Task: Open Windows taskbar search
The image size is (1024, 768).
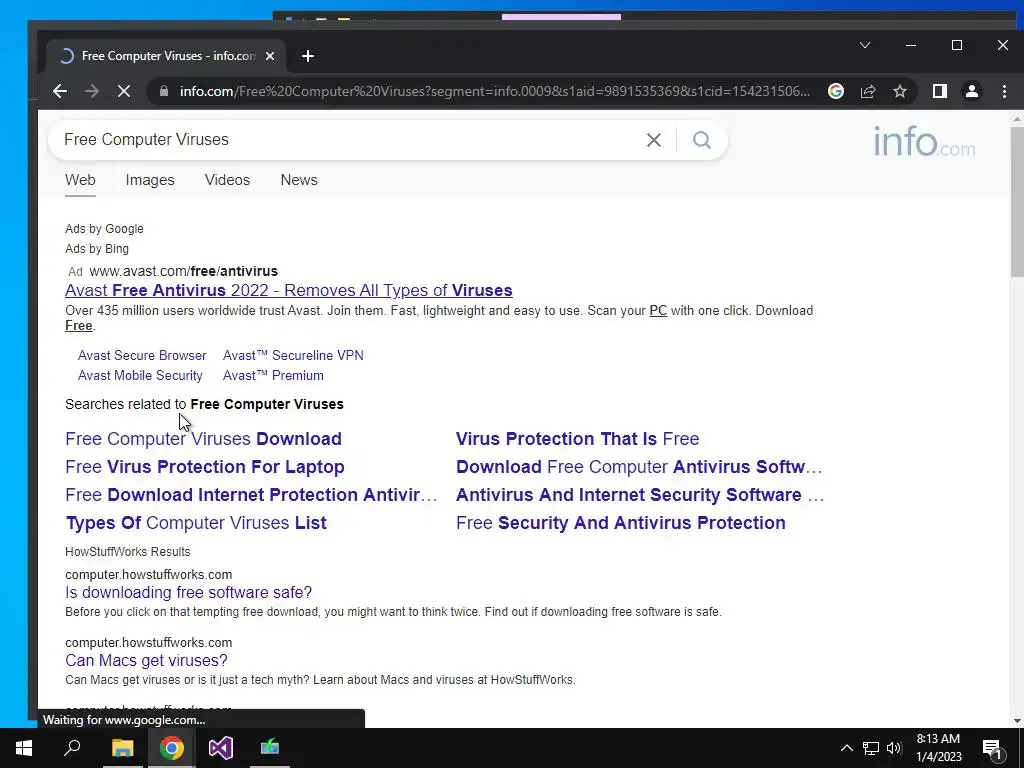Action: pos(72,748)
